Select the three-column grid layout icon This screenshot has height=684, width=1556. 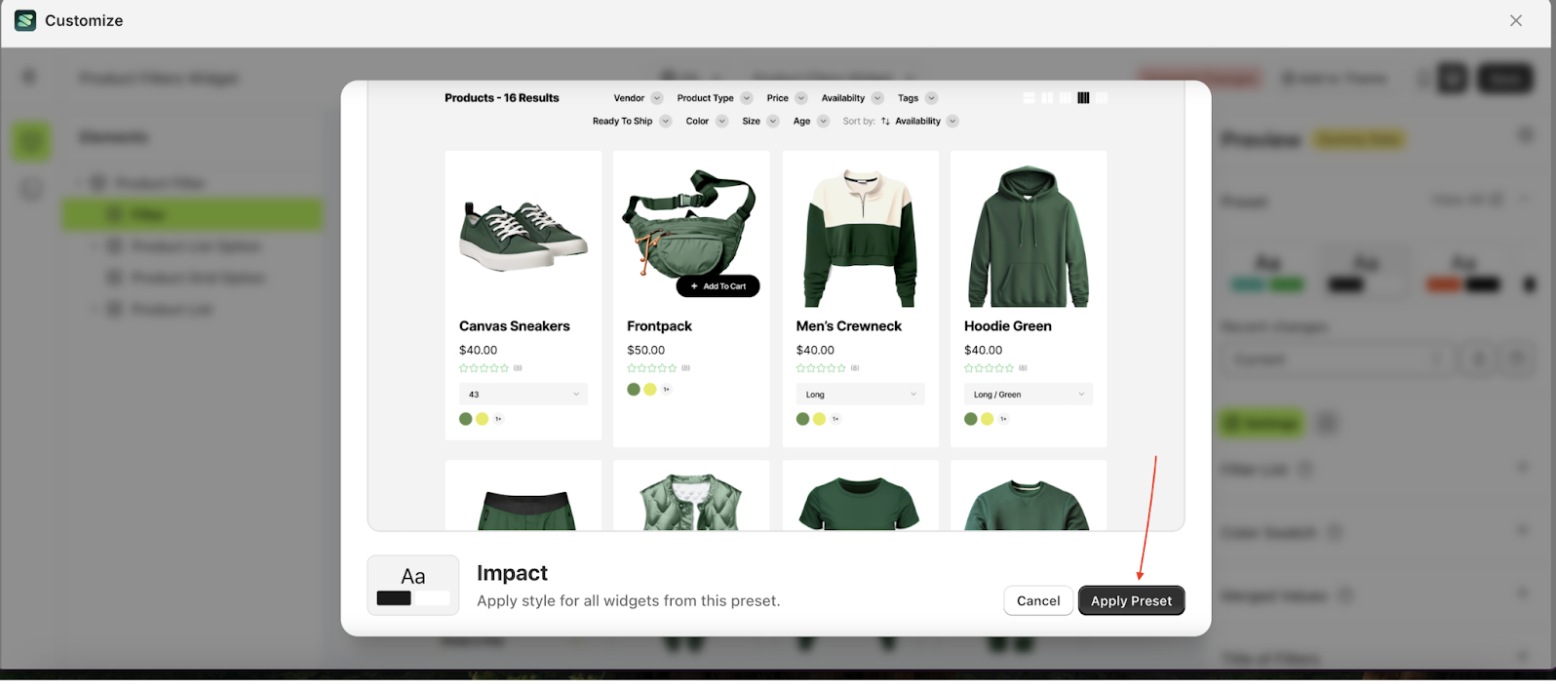pos(1065,98)
